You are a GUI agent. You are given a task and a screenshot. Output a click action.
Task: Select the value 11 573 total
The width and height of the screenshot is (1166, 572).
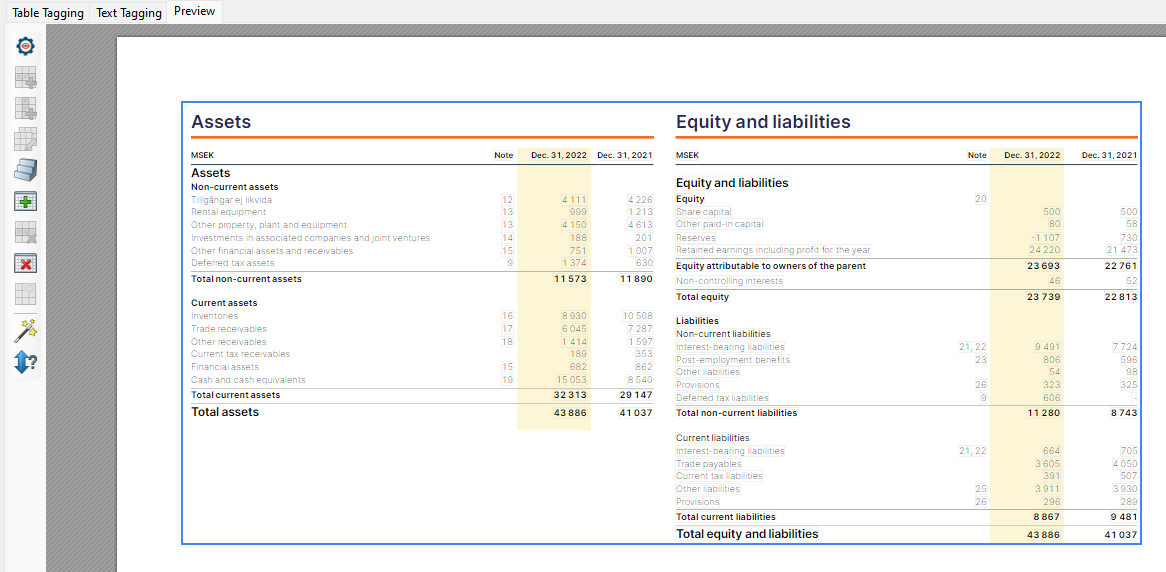point(570,279)
